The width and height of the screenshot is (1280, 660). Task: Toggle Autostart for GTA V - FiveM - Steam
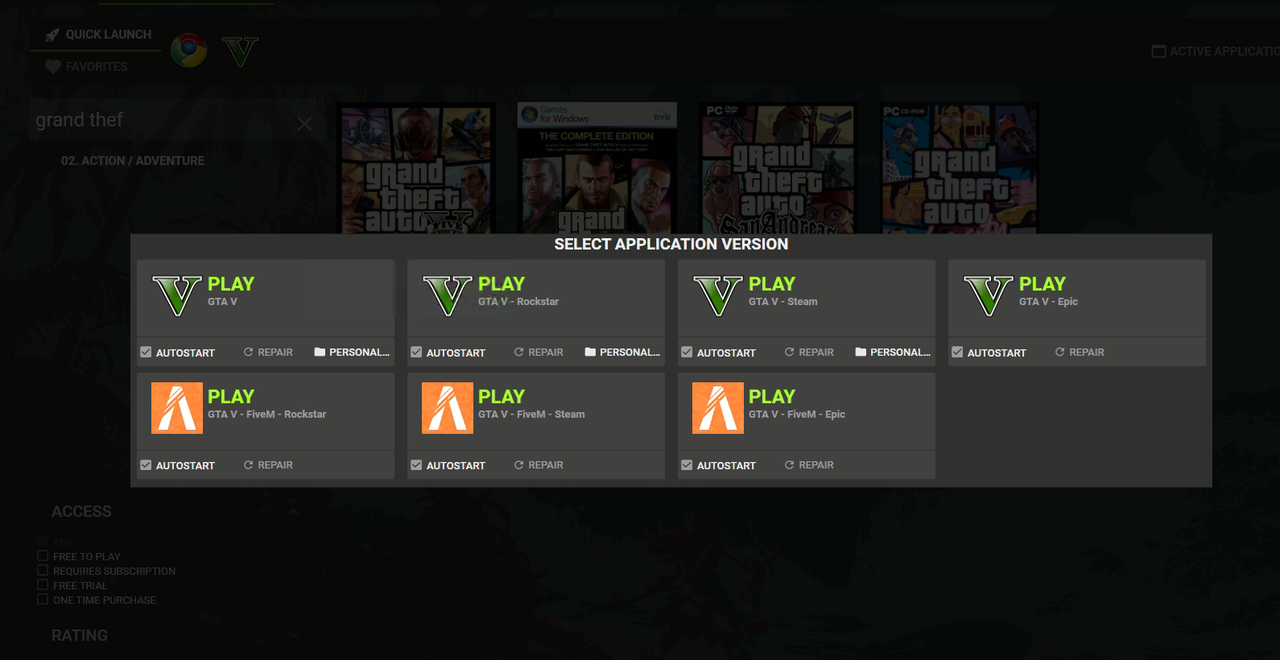(416, 465)
